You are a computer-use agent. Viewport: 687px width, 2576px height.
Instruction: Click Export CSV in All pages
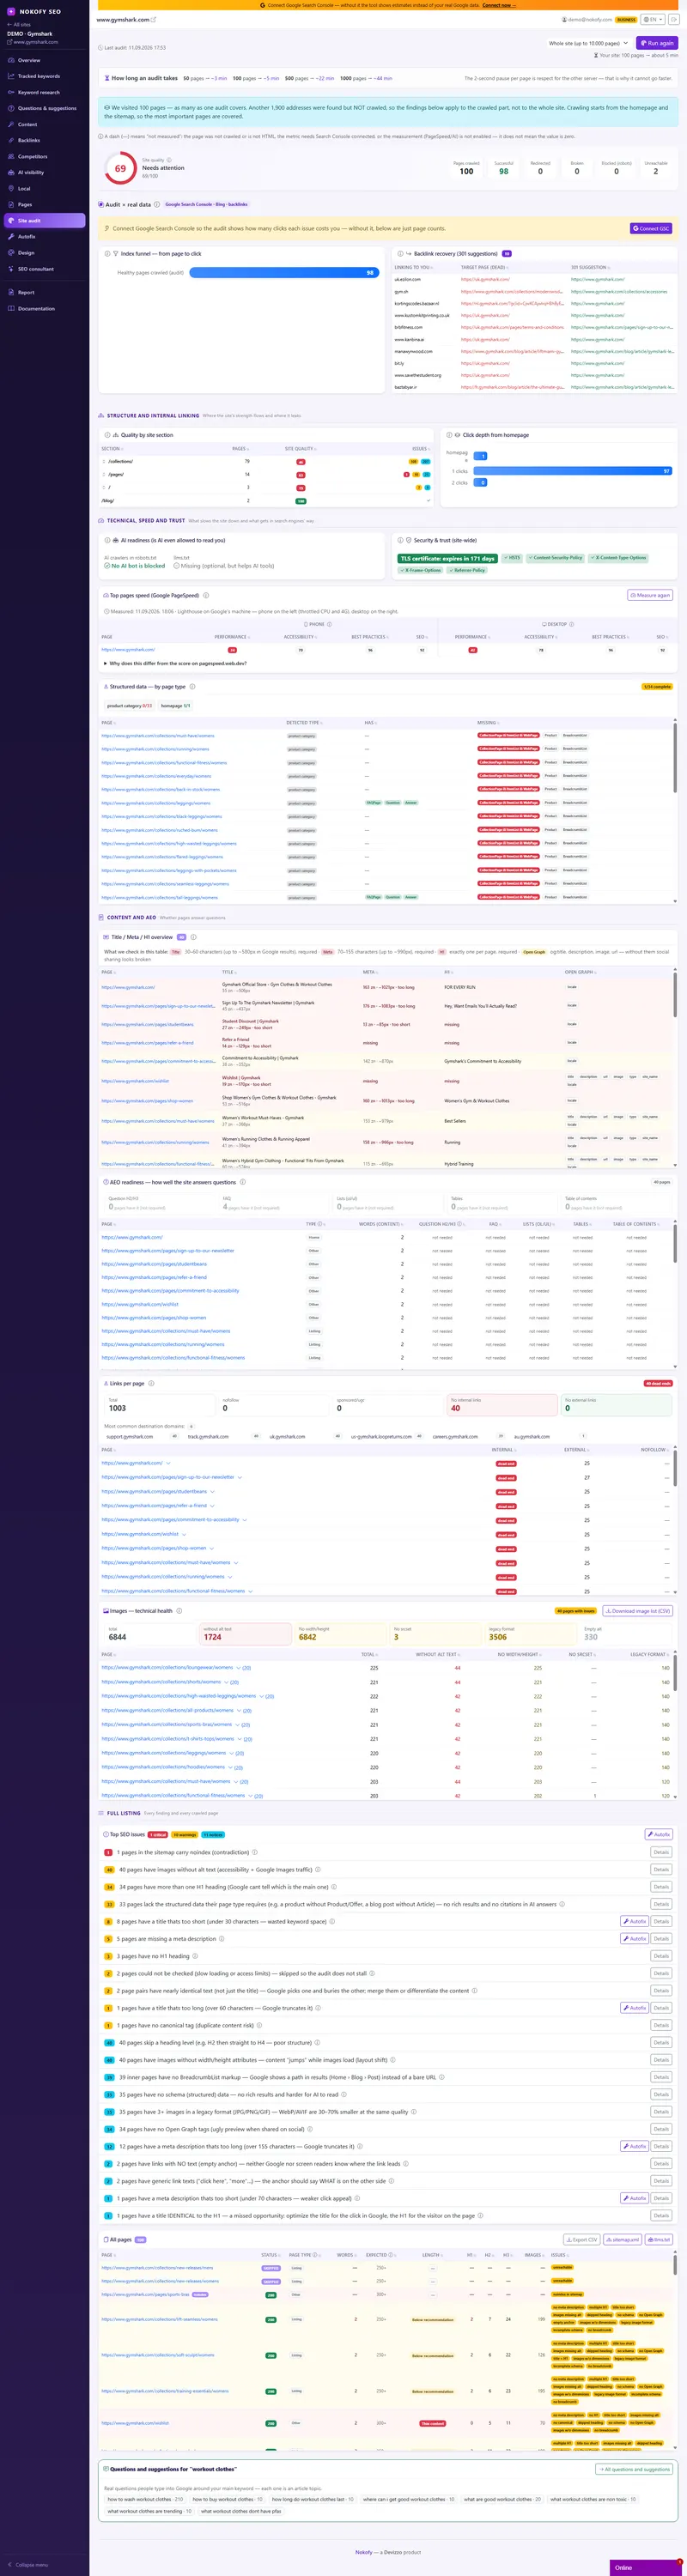[582, 2240]
